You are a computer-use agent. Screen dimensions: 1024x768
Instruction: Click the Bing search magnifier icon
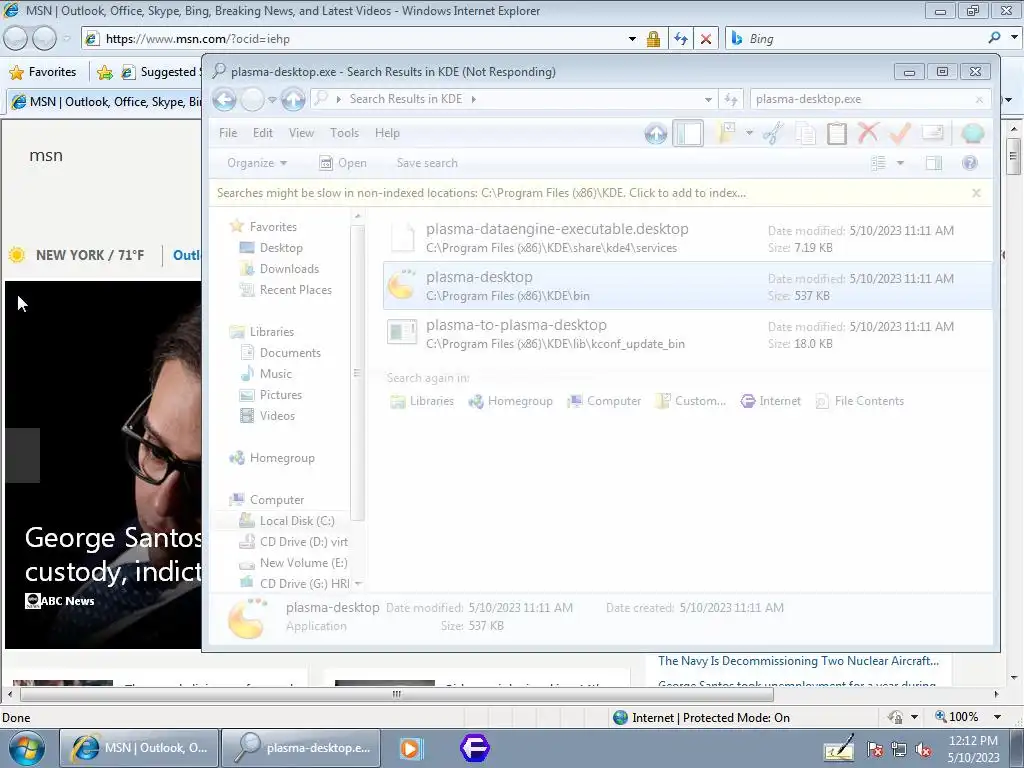click(x=994, y=39)
